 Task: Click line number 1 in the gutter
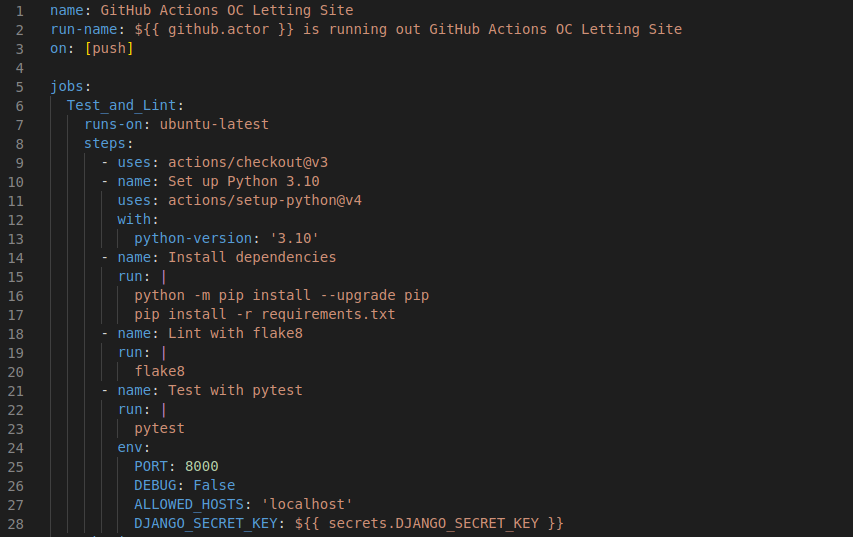[x=19, y=11]
